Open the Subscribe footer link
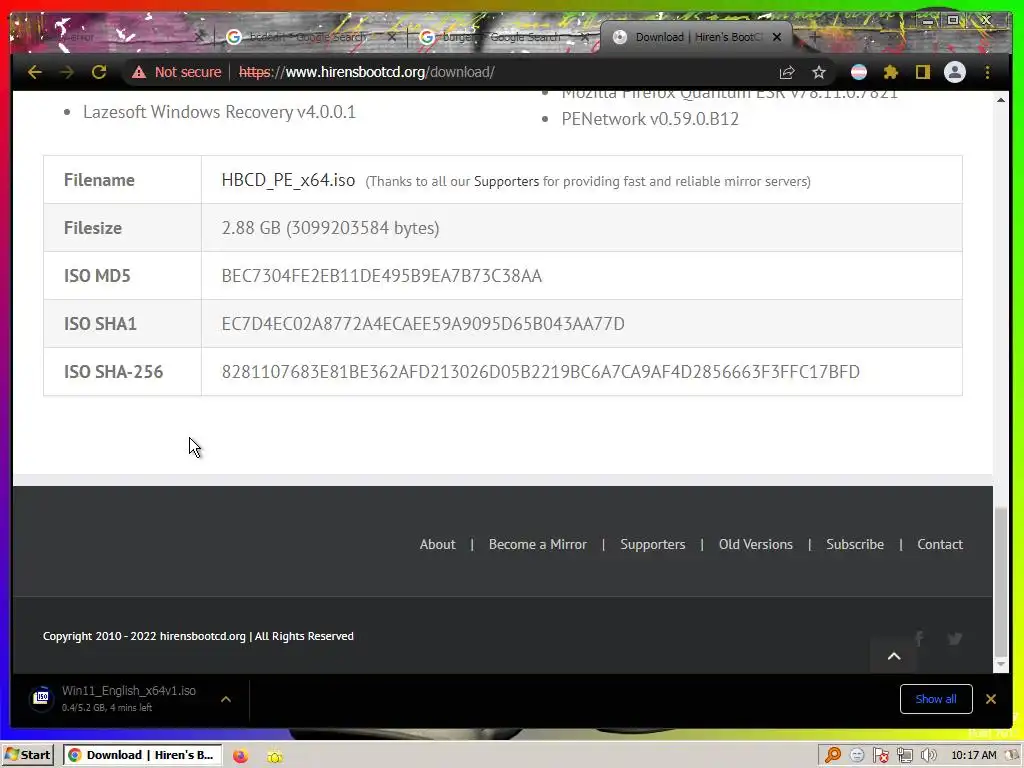 click(855, 544)
